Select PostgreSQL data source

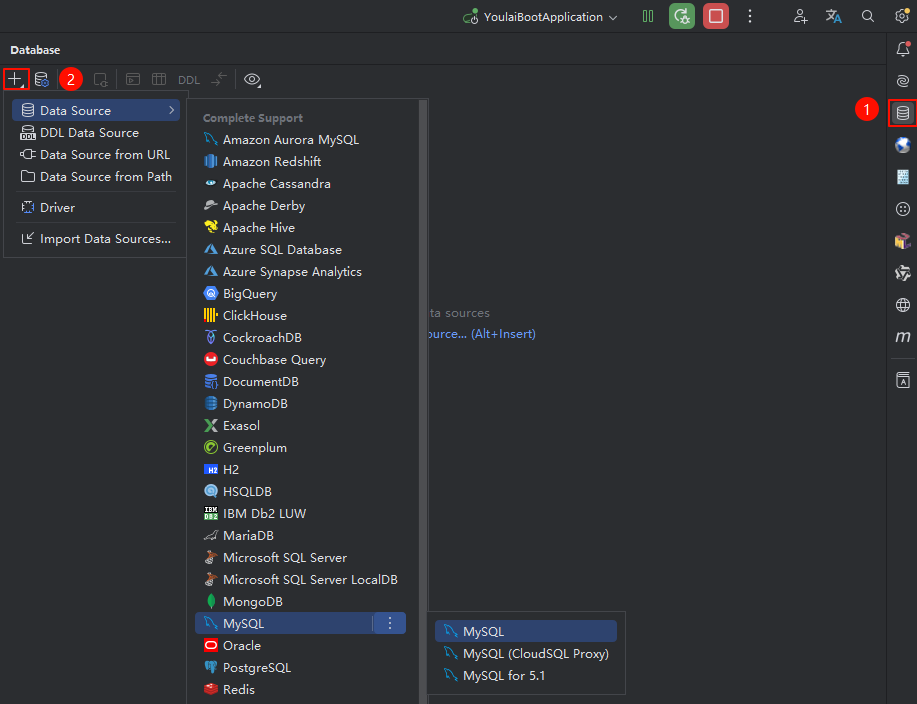[x=301, y=668]
